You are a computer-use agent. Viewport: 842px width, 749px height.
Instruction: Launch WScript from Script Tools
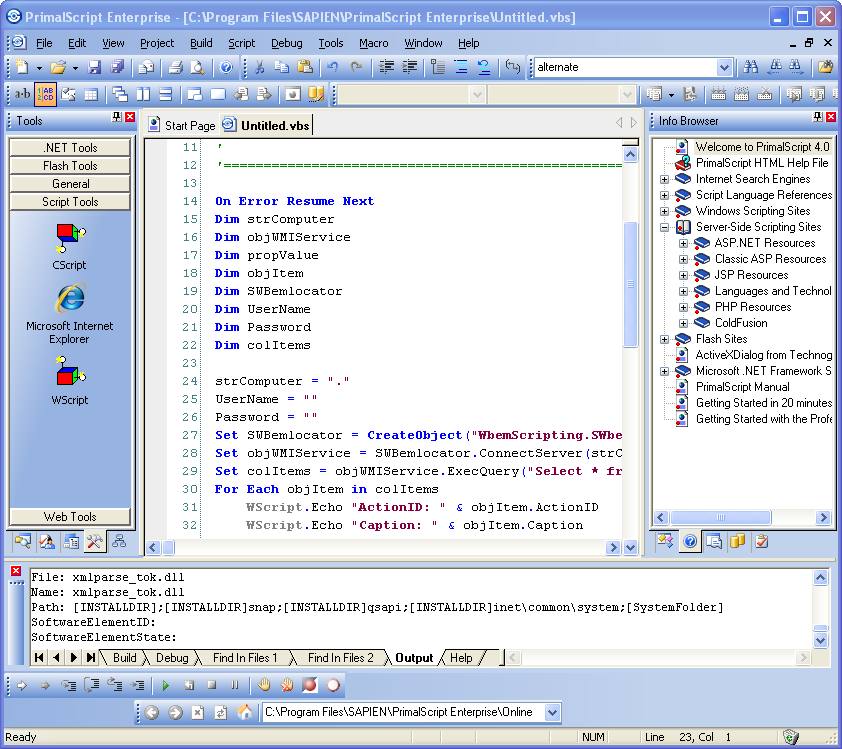point(70,381)
